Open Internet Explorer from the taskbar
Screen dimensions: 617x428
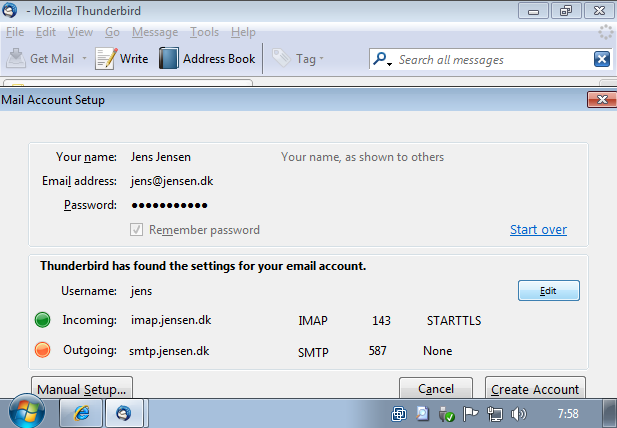click(81, 413)
